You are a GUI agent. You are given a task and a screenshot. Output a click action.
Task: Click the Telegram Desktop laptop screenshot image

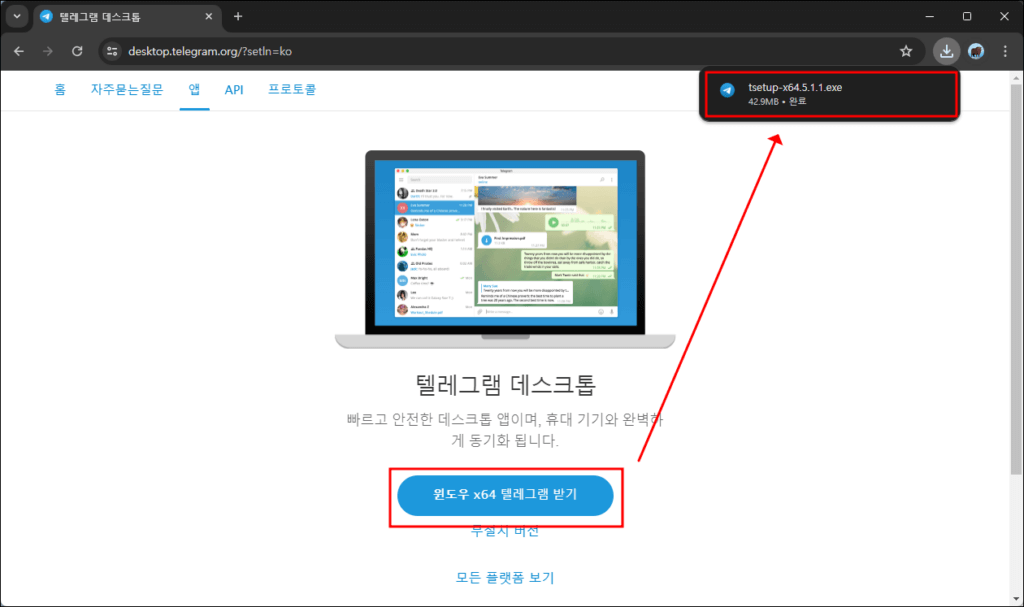click(x=505, y=250)
